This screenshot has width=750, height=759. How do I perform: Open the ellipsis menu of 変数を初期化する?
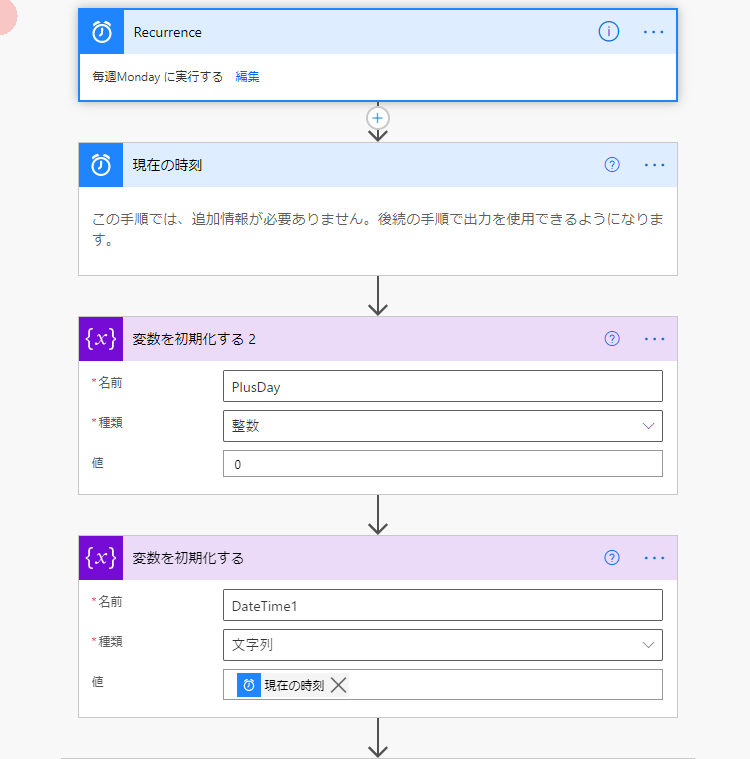pos(654,558)
